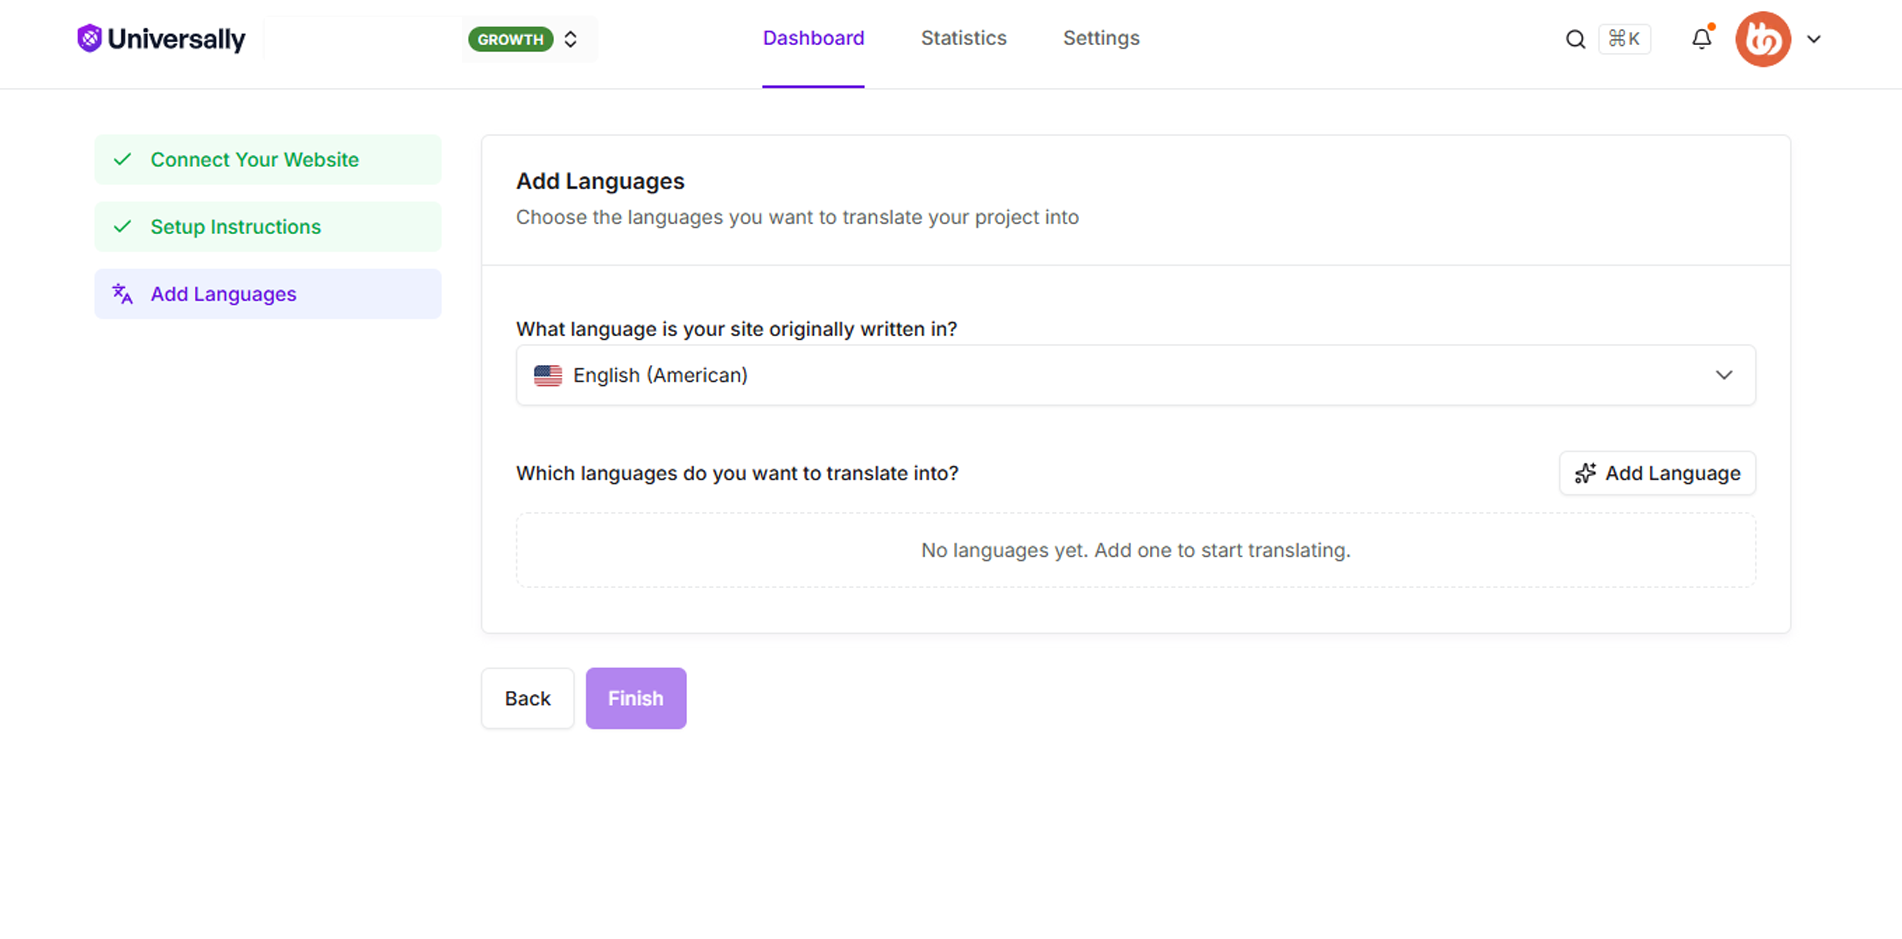
Task: Click 'What language is your site' label
Action: tap(736, 329)
